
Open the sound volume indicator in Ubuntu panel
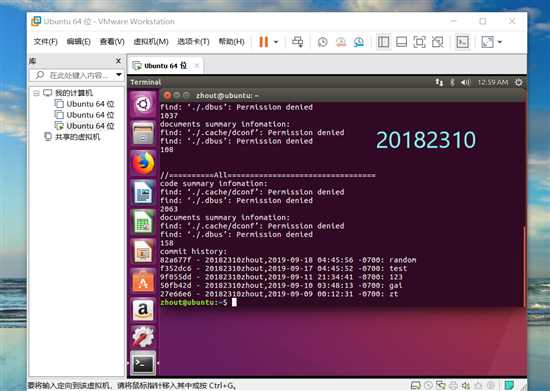coord(465,82)
